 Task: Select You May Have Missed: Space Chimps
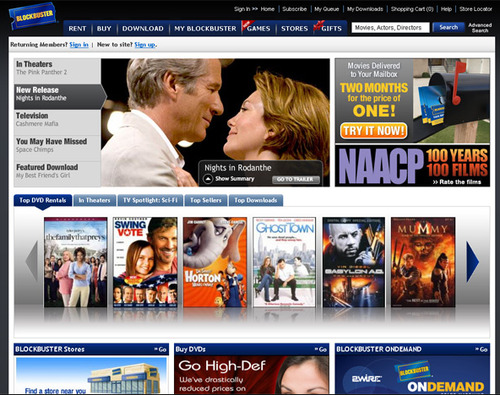click(x=57, y=148)
